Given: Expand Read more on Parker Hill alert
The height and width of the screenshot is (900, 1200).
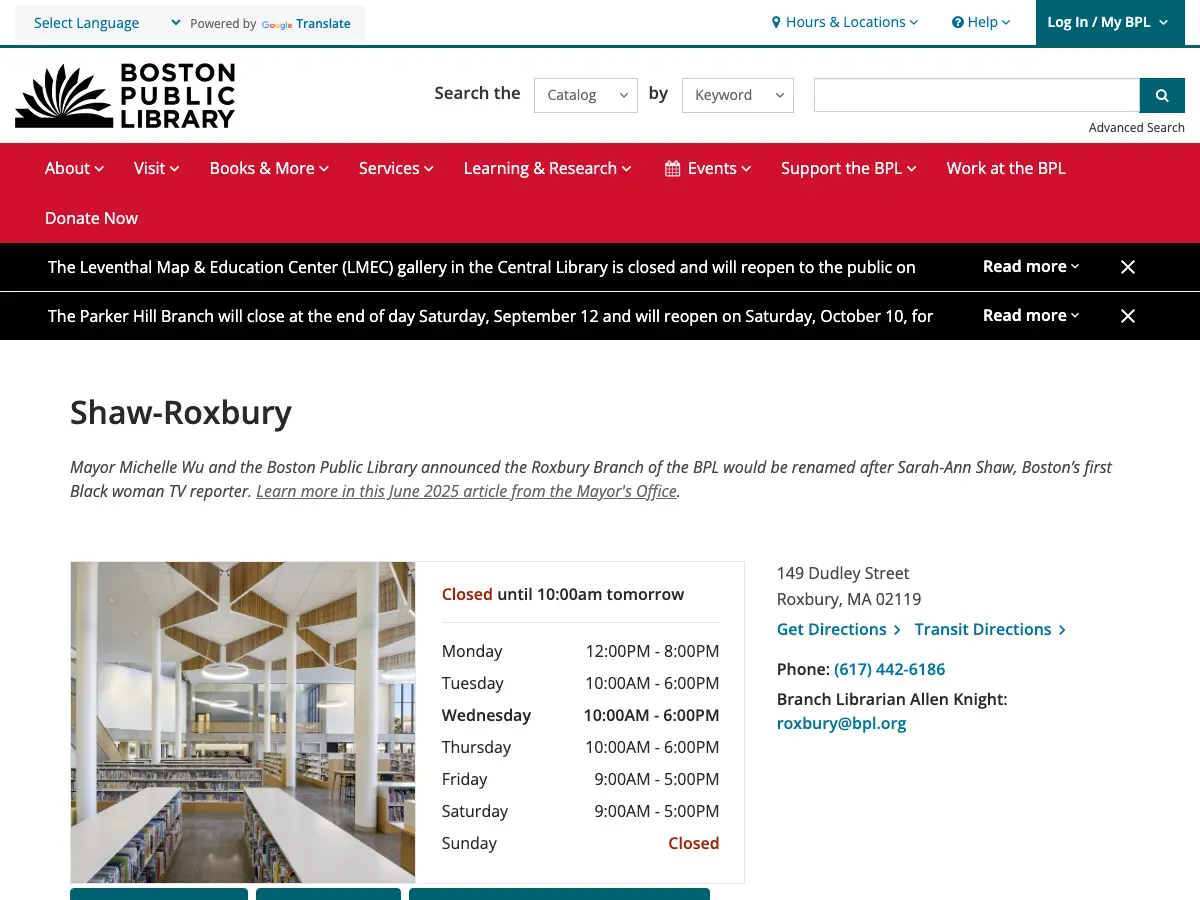Looking at the screenshot, I should point(1031,315).
